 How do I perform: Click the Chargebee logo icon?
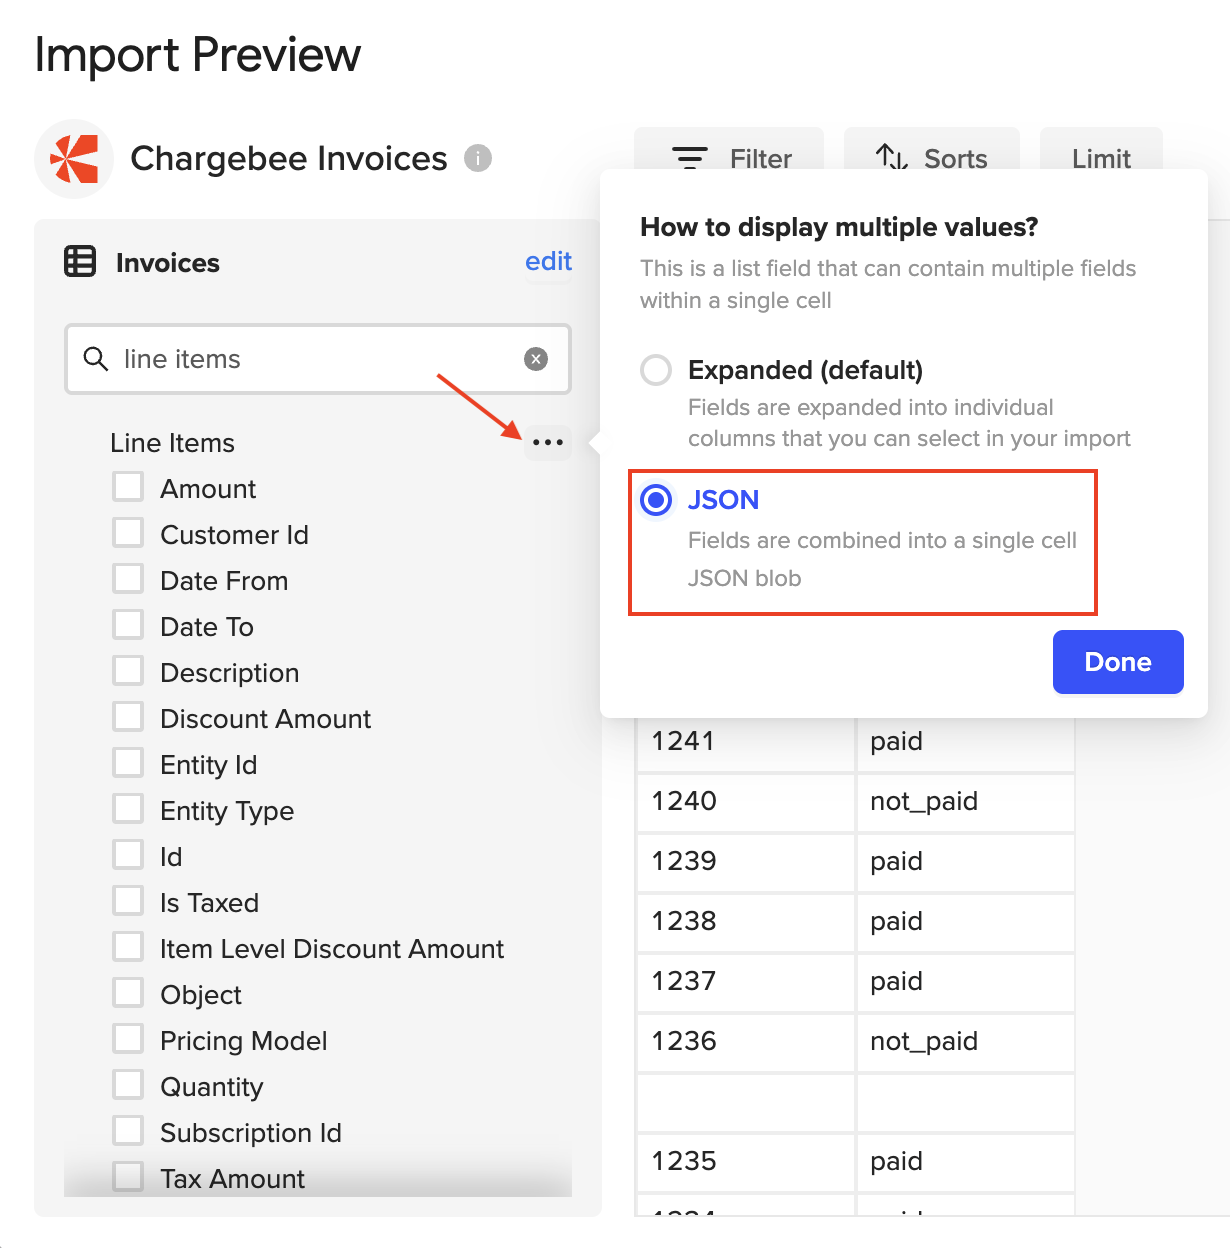click(x=74, y=159)
